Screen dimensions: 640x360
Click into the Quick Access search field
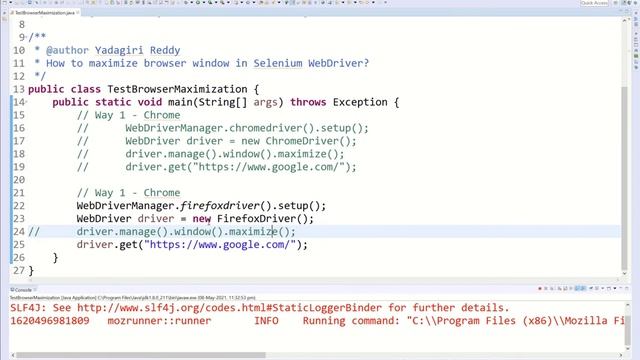(594, 3)
